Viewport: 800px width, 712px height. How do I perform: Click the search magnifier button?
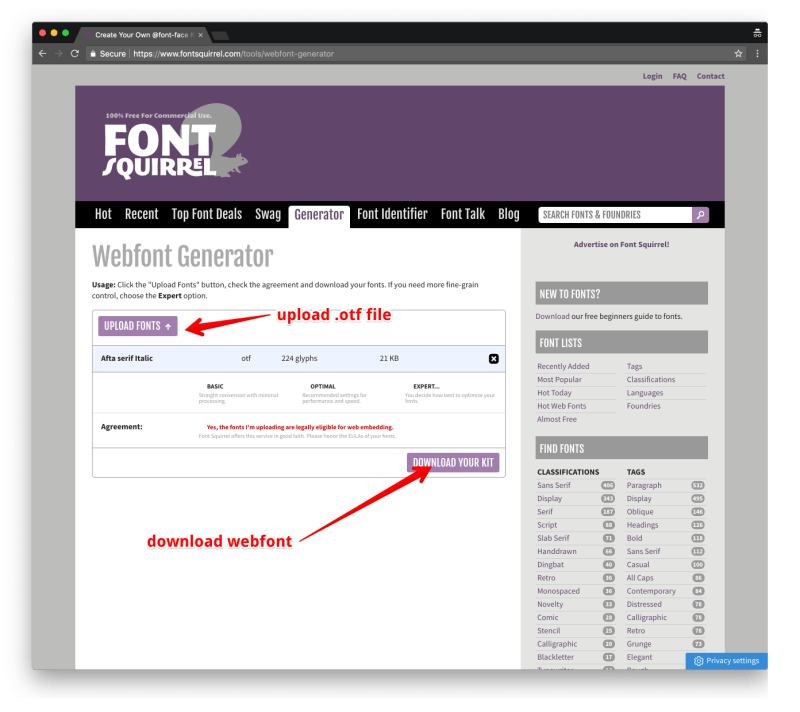(701, 215)
